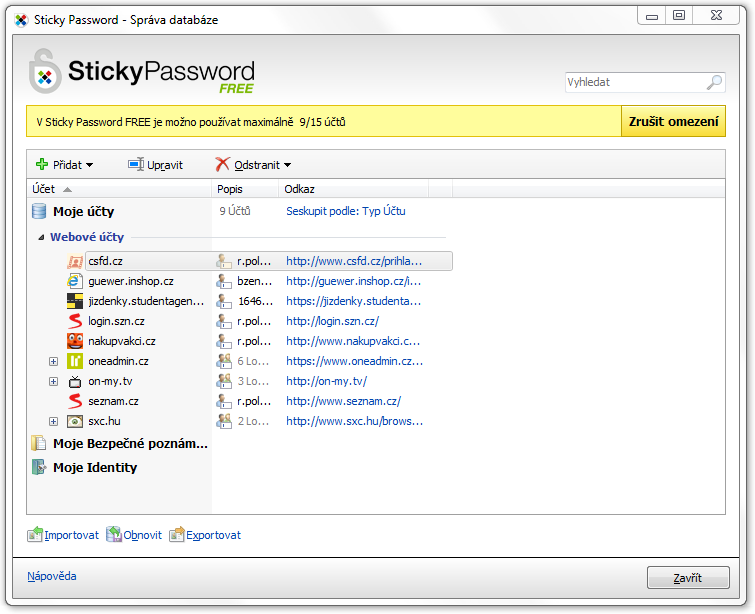Click the Upravit edit icon
Image resolution: width=755 pixels, height=614 pixels.
tap(136, 165)
